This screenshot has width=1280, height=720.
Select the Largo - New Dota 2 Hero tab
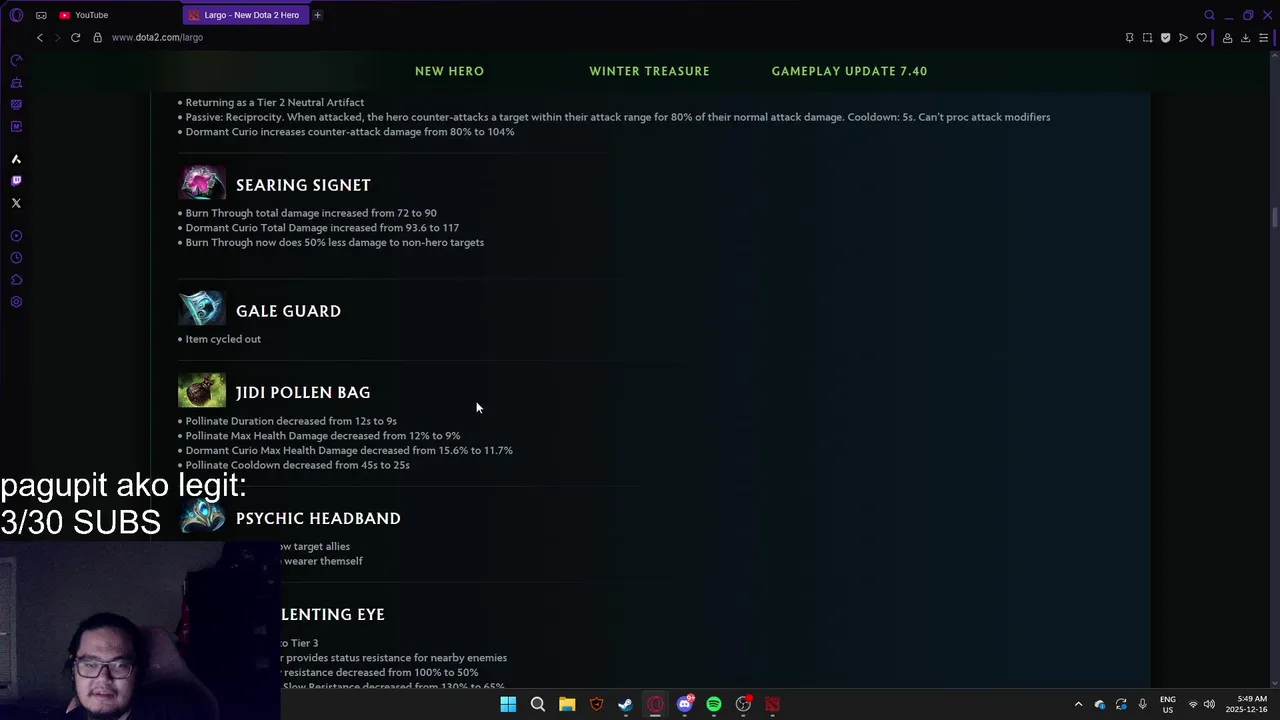(x=245, y=15)
